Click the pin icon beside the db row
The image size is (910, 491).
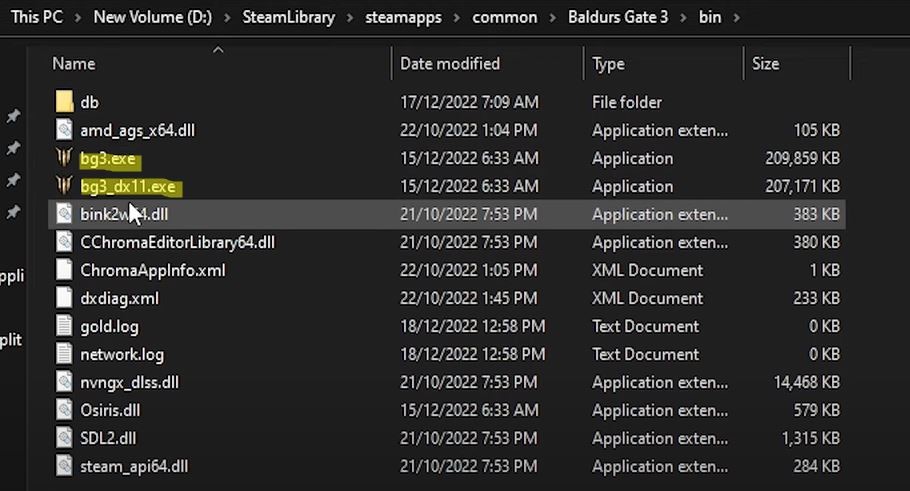[13, 116]
